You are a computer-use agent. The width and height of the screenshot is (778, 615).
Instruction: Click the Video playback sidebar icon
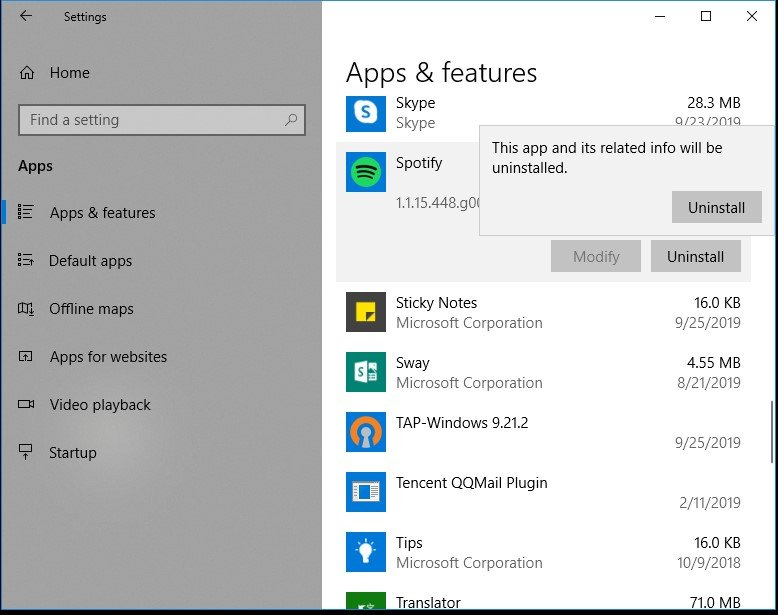(26, 405)
